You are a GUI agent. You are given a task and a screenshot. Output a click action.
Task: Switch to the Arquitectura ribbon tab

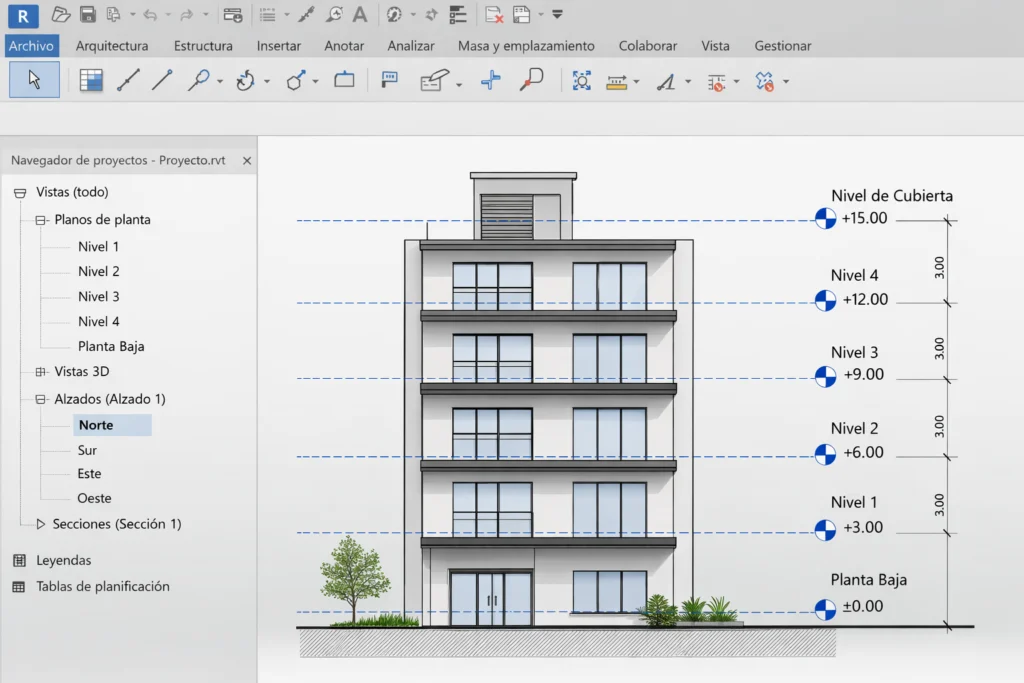pos(112,45)
